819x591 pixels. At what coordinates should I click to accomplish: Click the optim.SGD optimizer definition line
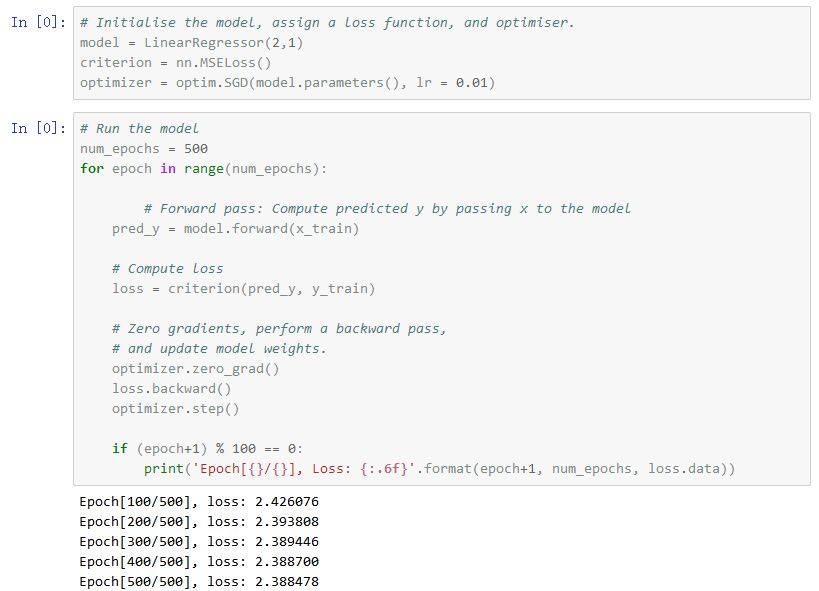(287, 82)
